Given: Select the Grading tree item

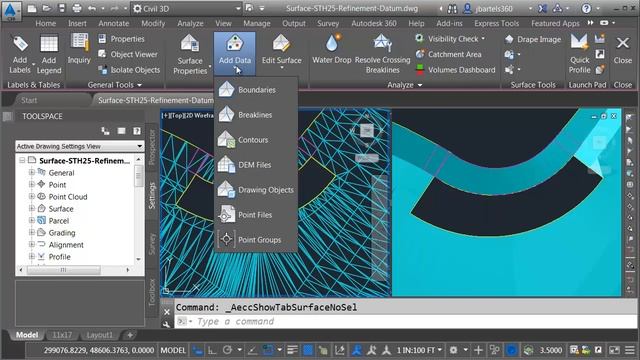Looking at the screenshot, I should point(62,233).
